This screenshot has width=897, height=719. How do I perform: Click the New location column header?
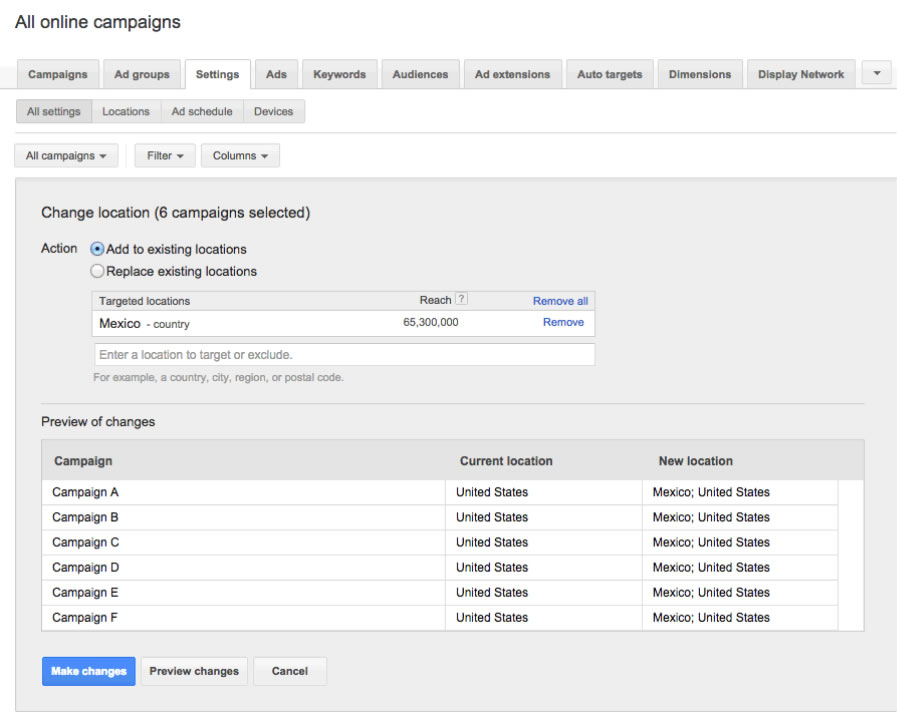click(x=696, y=461)
